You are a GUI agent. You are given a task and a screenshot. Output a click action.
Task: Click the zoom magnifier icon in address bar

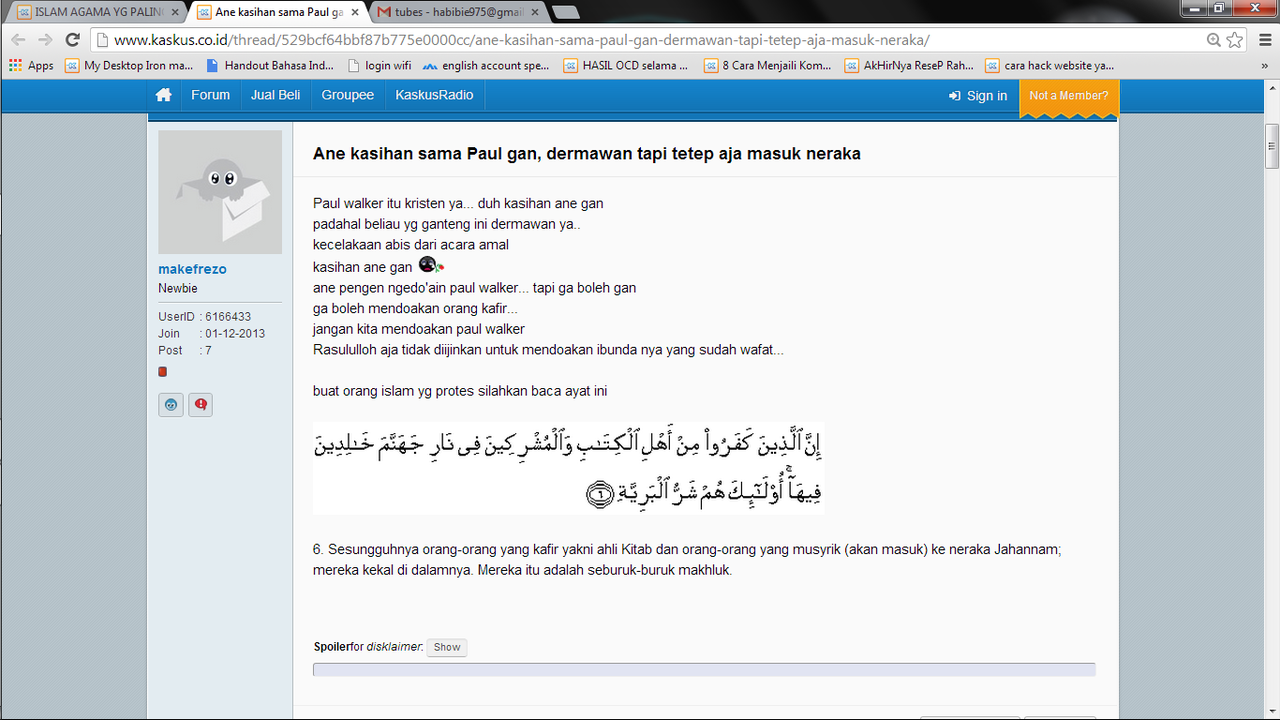coord(1213,40)
